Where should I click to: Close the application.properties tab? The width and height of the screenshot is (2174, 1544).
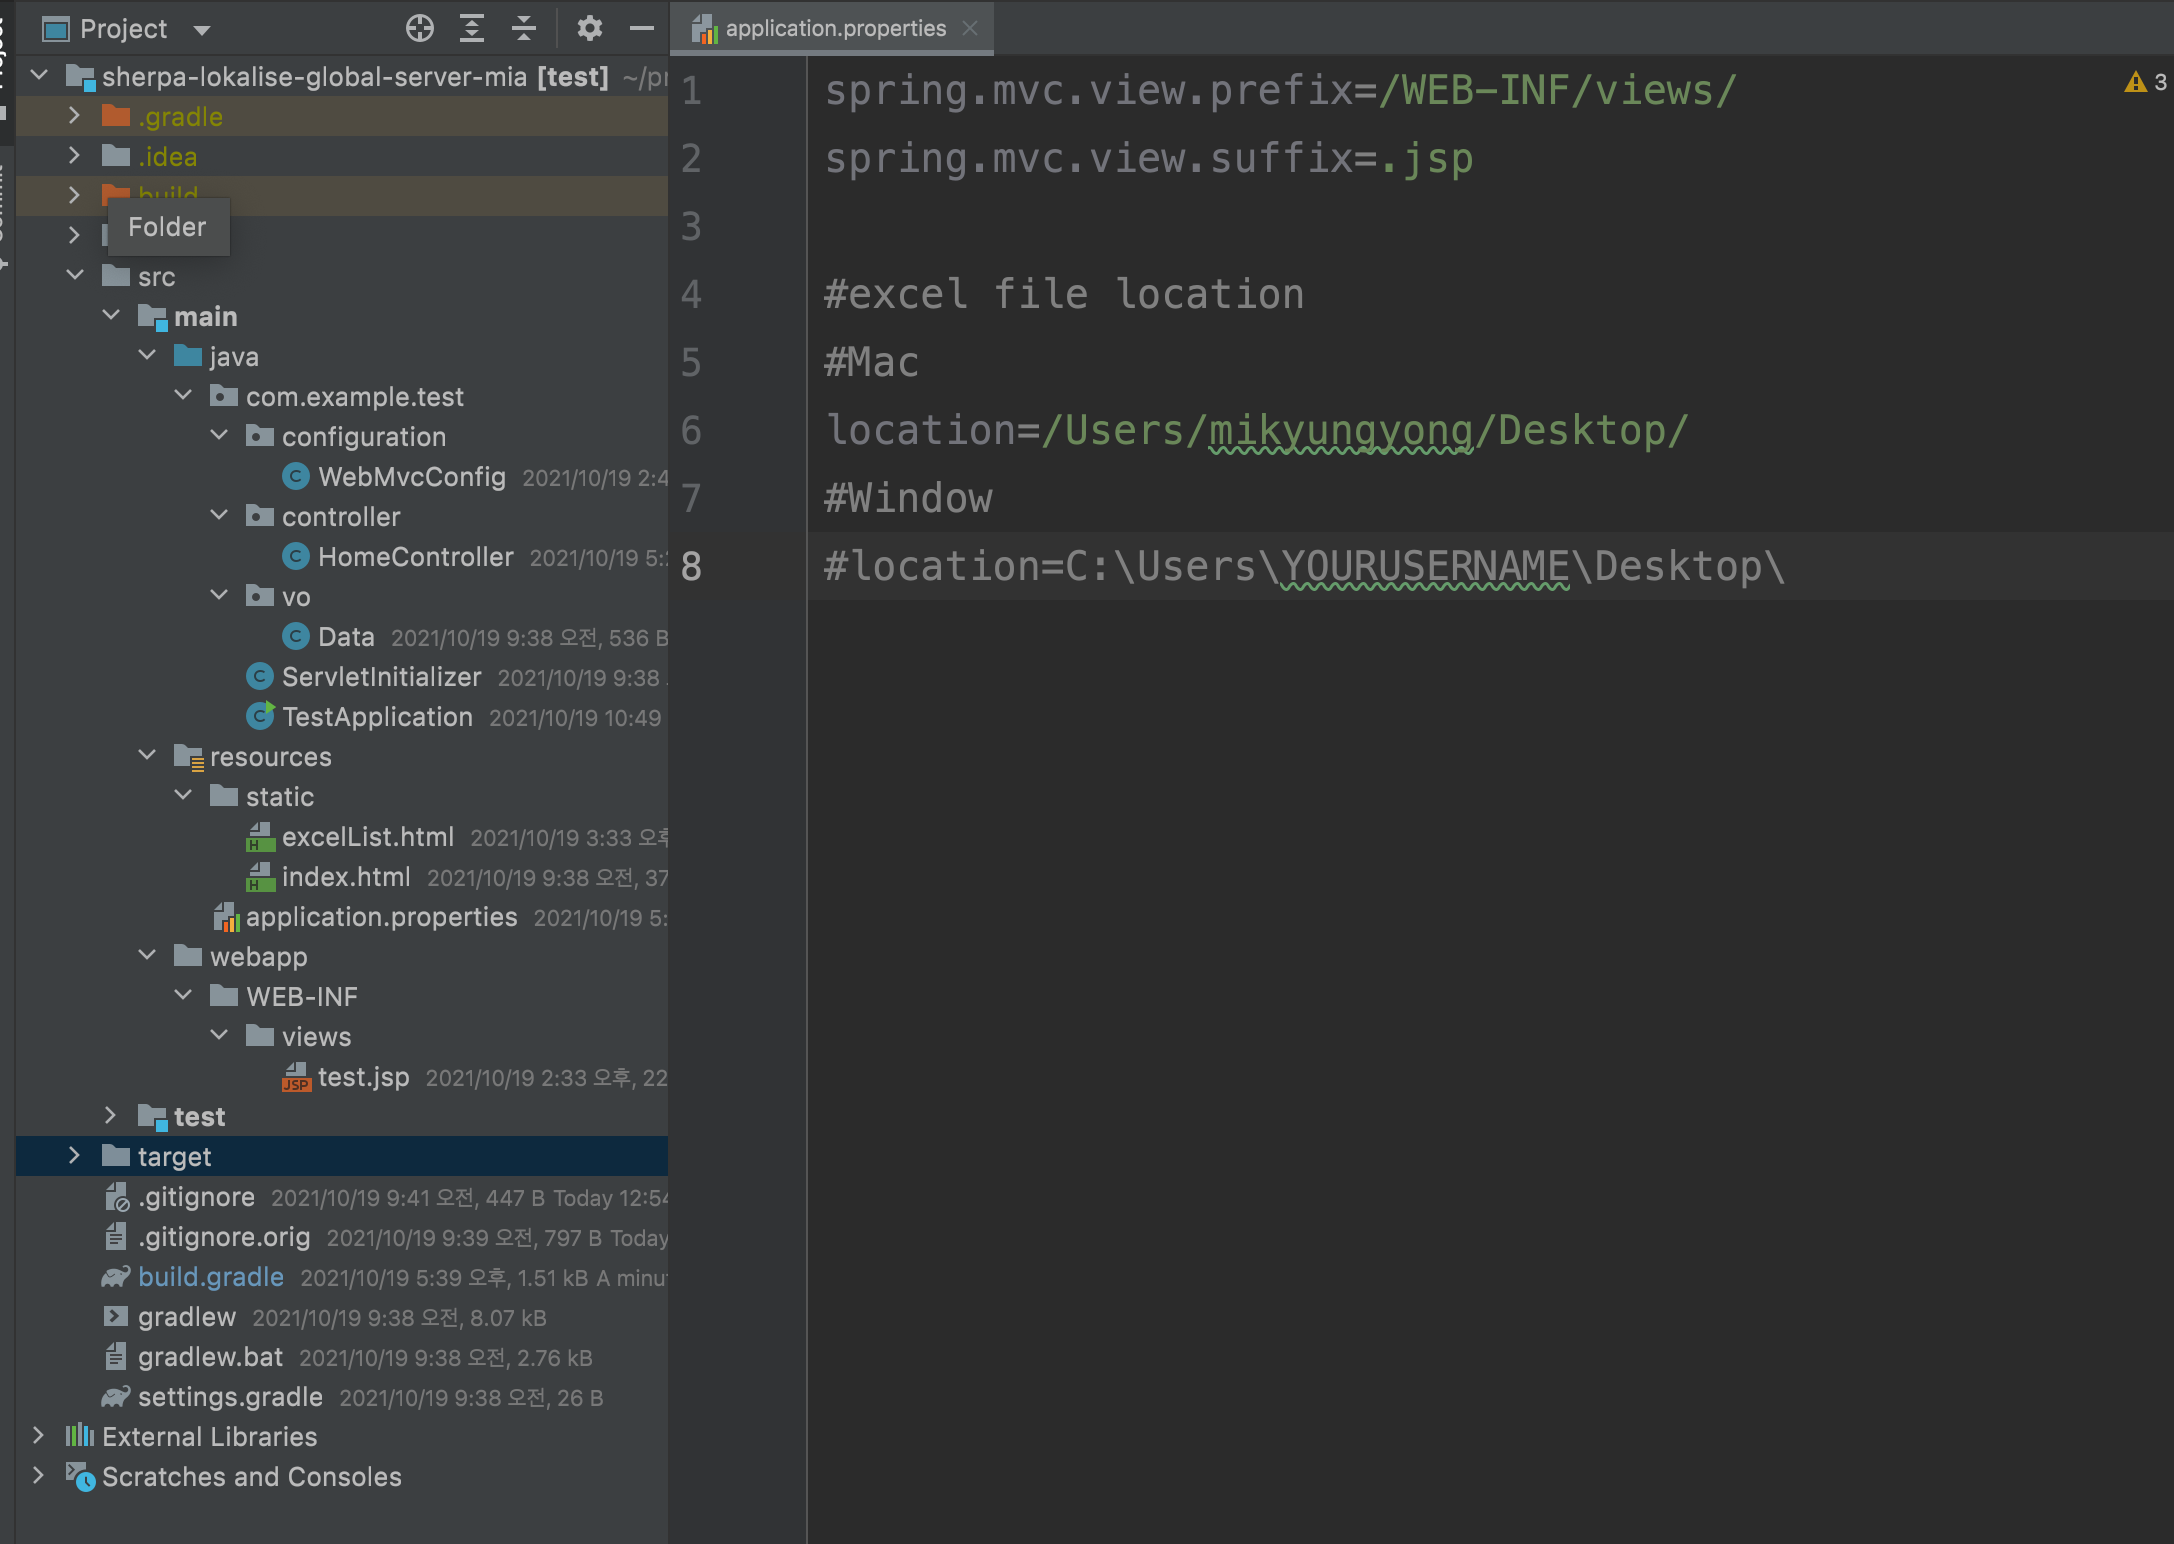(x=969, y=28)
